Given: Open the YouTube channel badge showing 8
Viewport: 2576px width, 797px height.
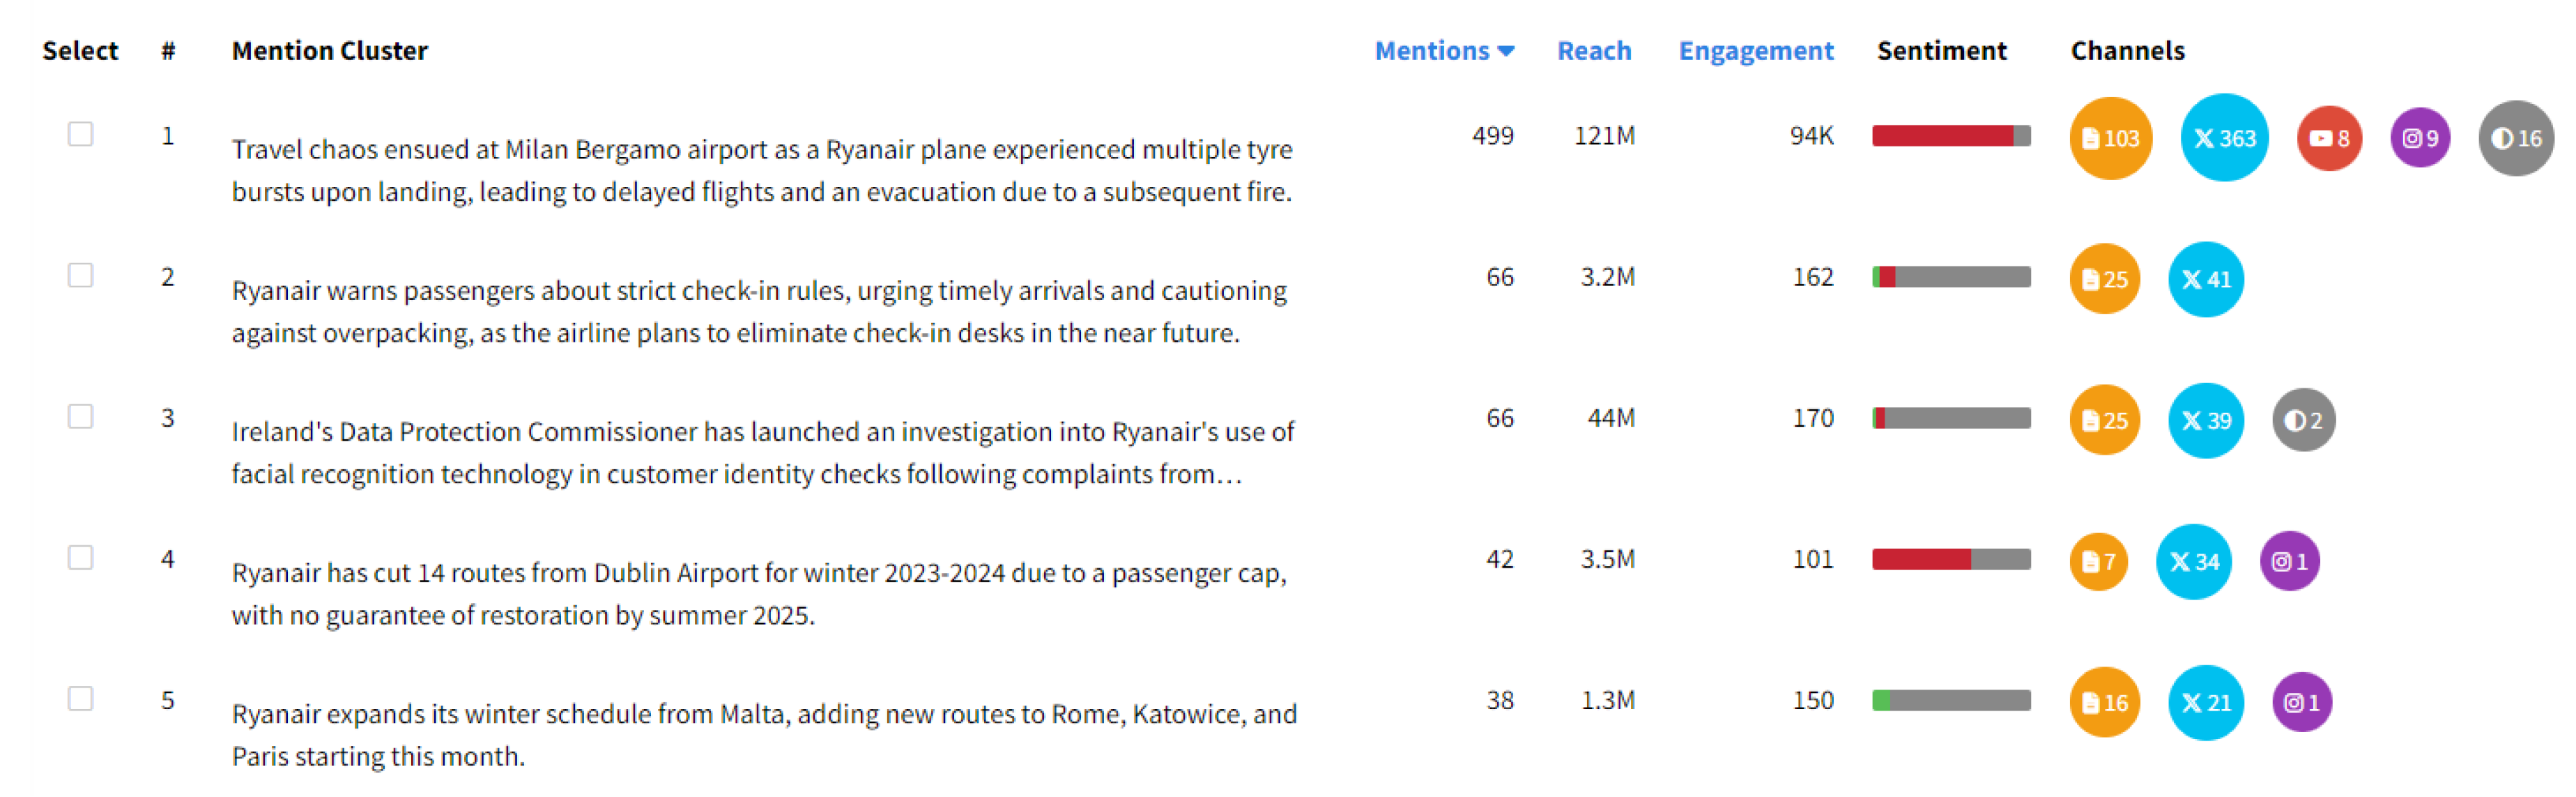Looking at the screenshot, I should tap(2329, 138).
